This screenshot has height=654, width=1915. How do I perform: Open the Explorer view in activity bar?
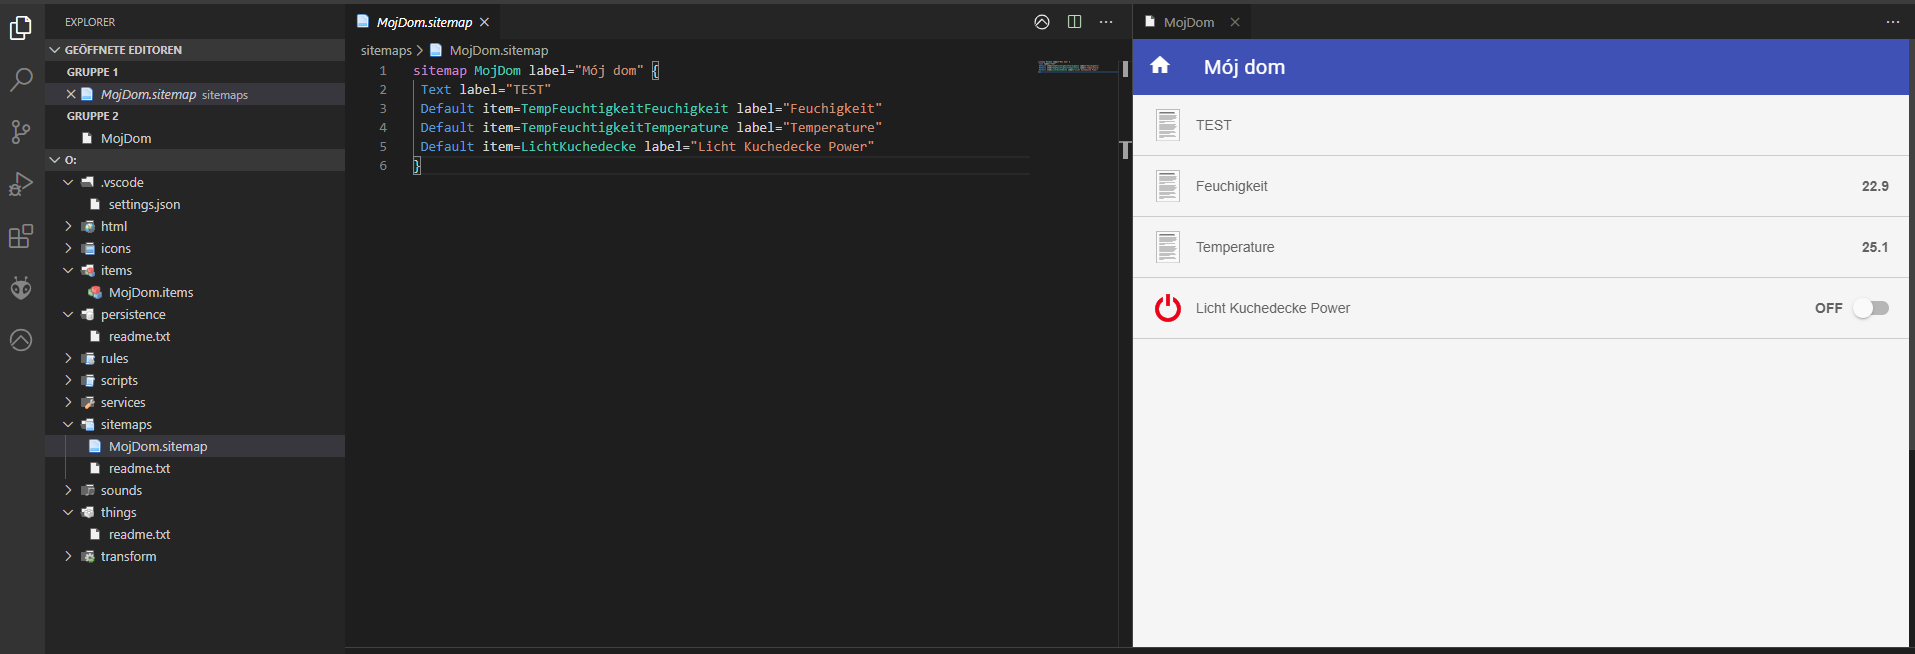[x=21, y=28]
